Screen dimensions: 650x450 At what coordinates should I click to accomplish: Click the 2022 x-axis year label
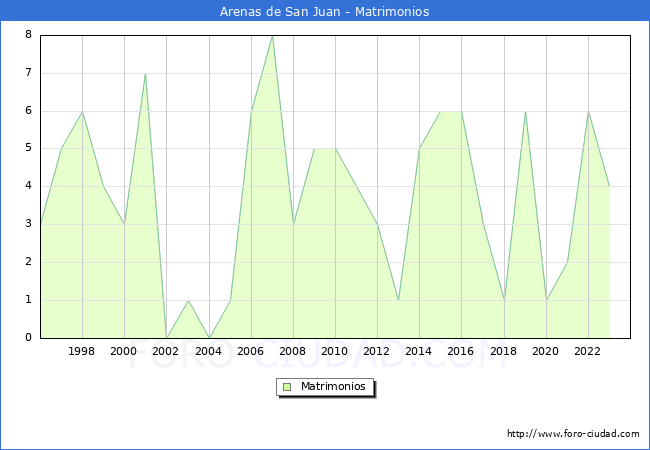pos(588,351)
